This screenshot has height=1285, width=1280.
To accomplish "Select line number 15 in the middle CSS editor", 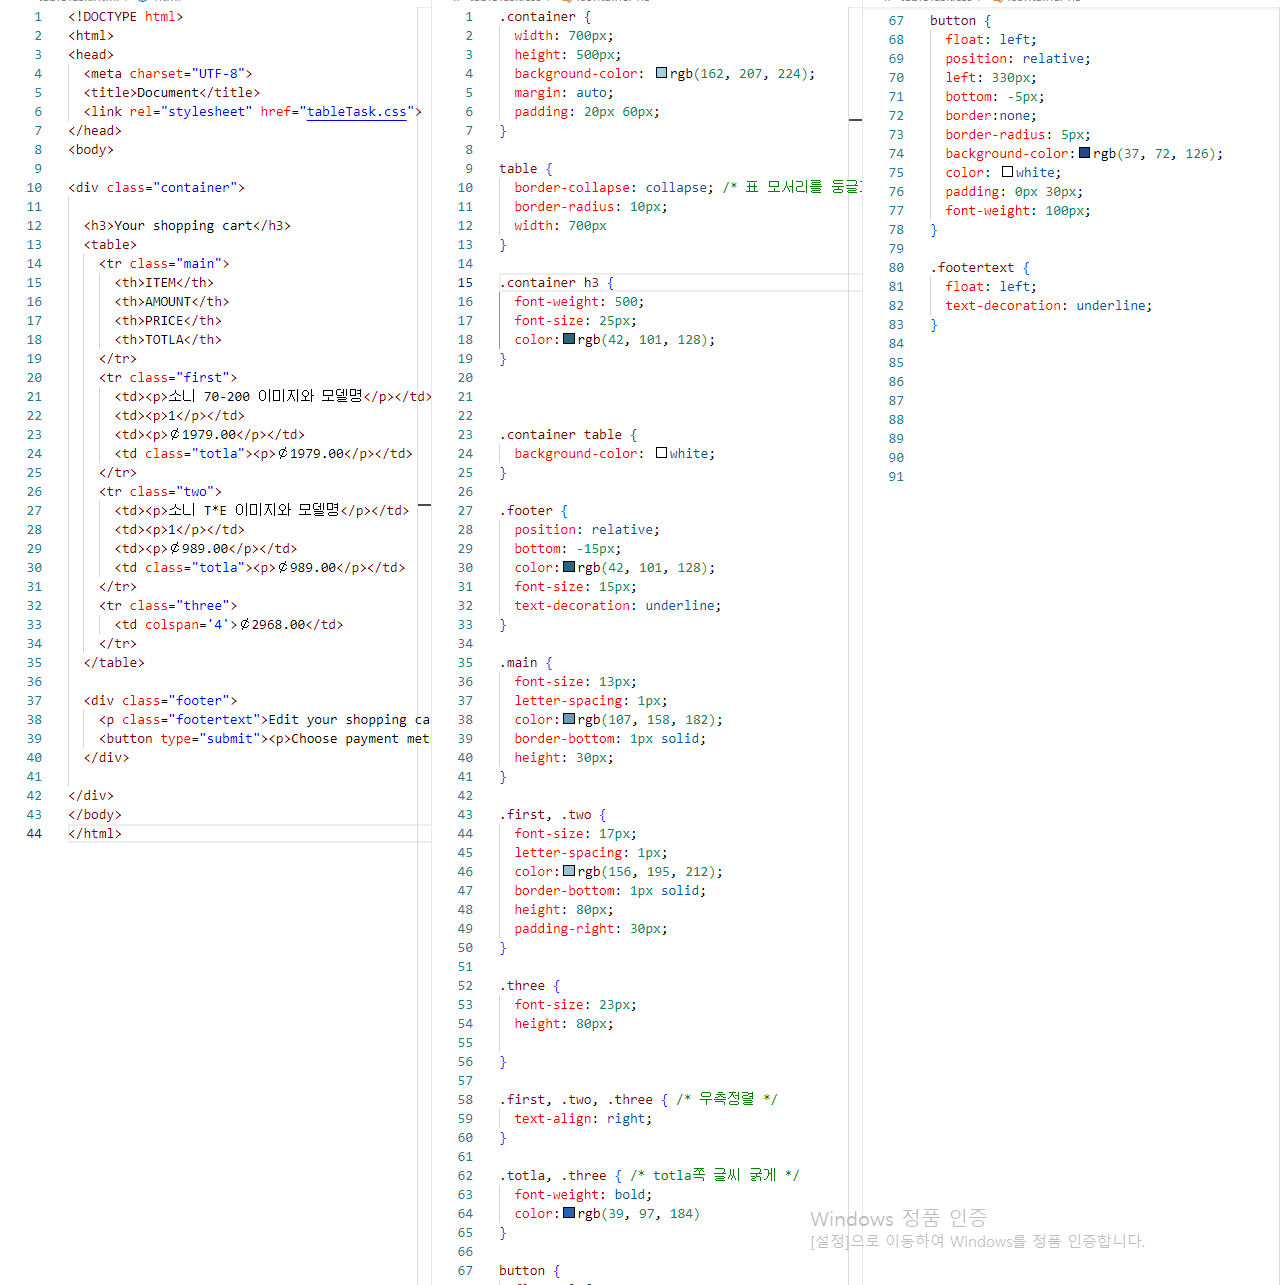I will point(465,283).
